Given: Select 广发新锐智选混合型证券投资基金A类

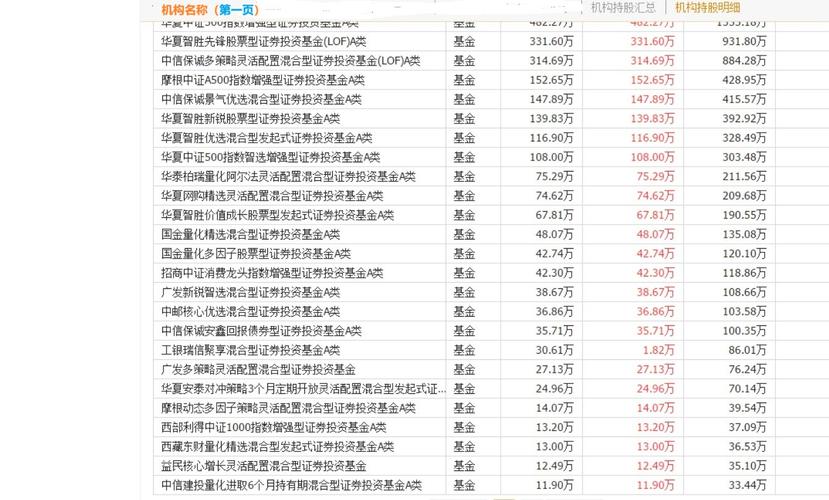Looking at the screenshot, I should (251, 292).
